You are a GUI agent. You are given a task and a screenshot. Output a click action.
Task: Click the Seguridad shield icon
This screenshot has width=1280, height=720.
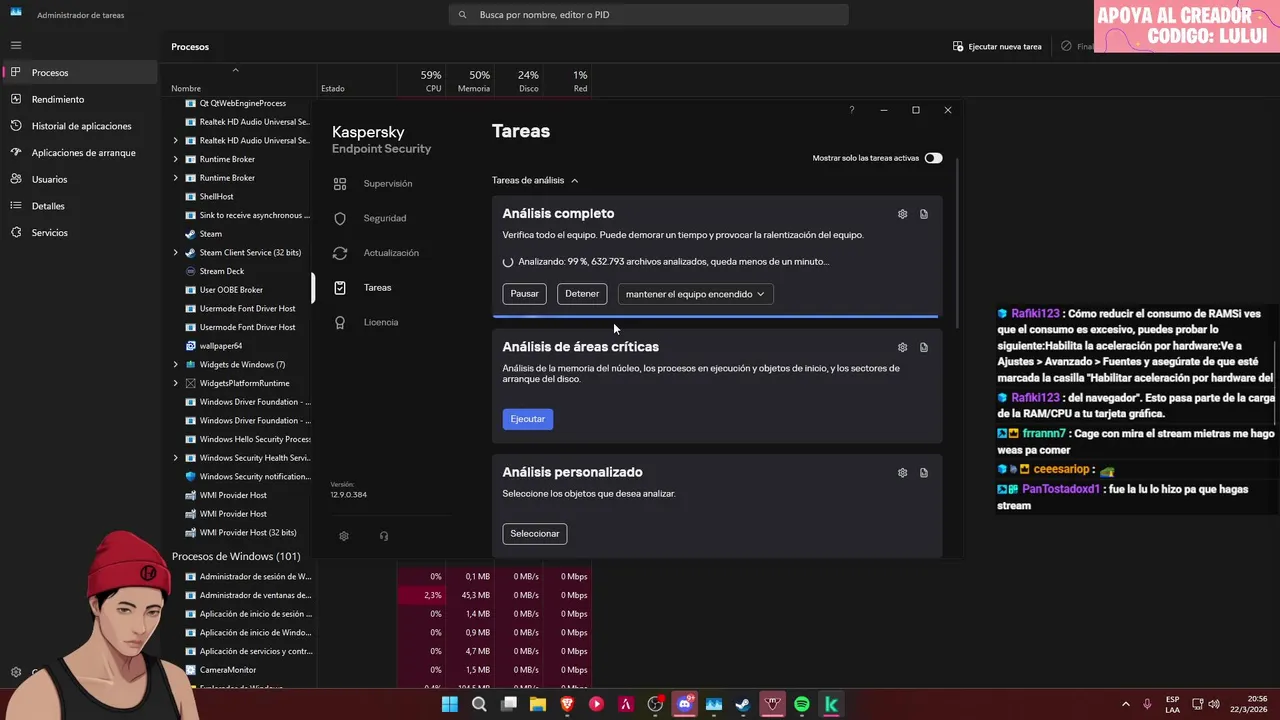click(x=340, y=218)
